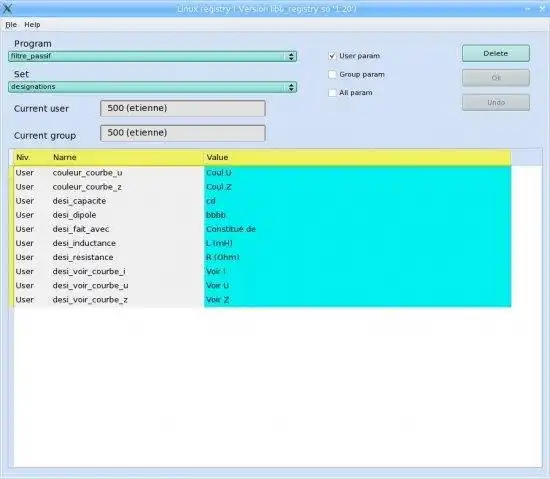Select the desi_inductance row name

click(84, 243)
